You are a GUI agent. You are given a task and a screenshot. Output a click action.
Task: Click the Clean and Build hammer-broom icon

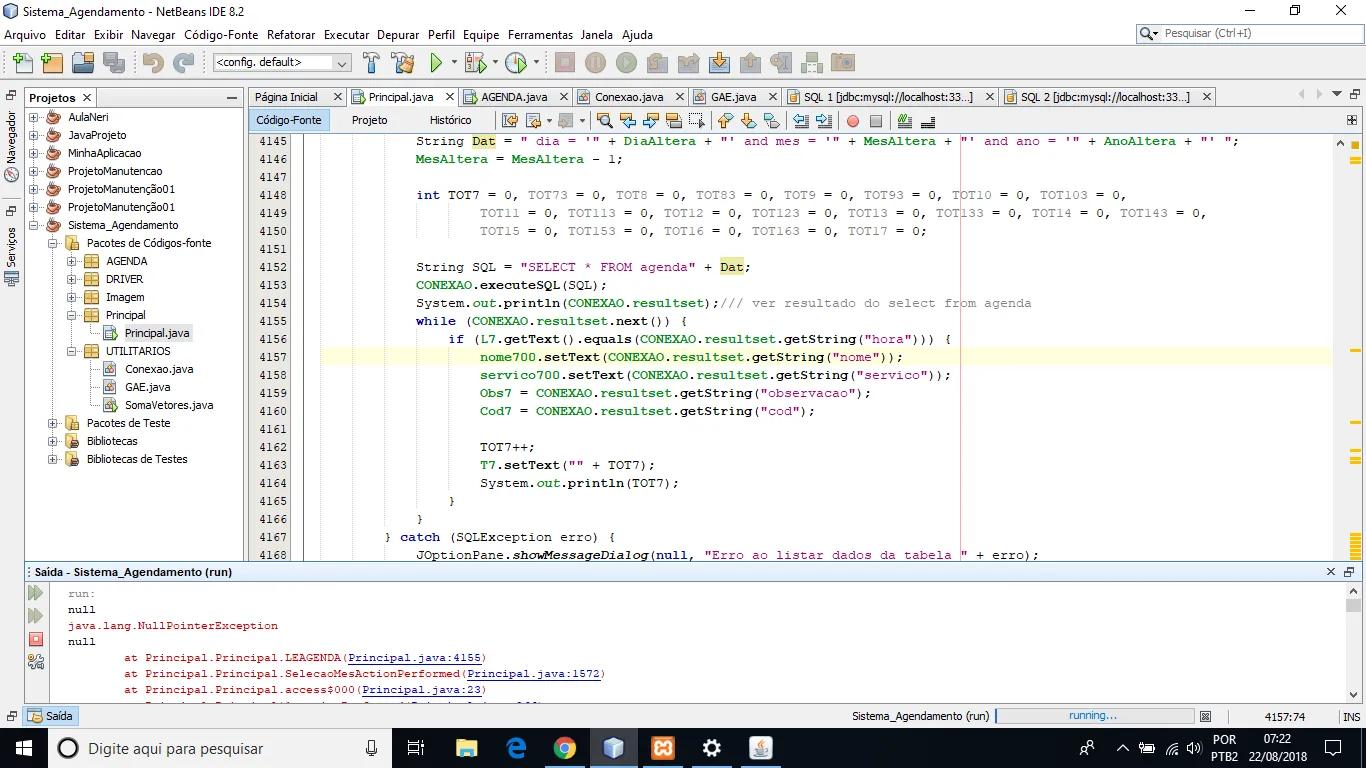tap(402, 63)
